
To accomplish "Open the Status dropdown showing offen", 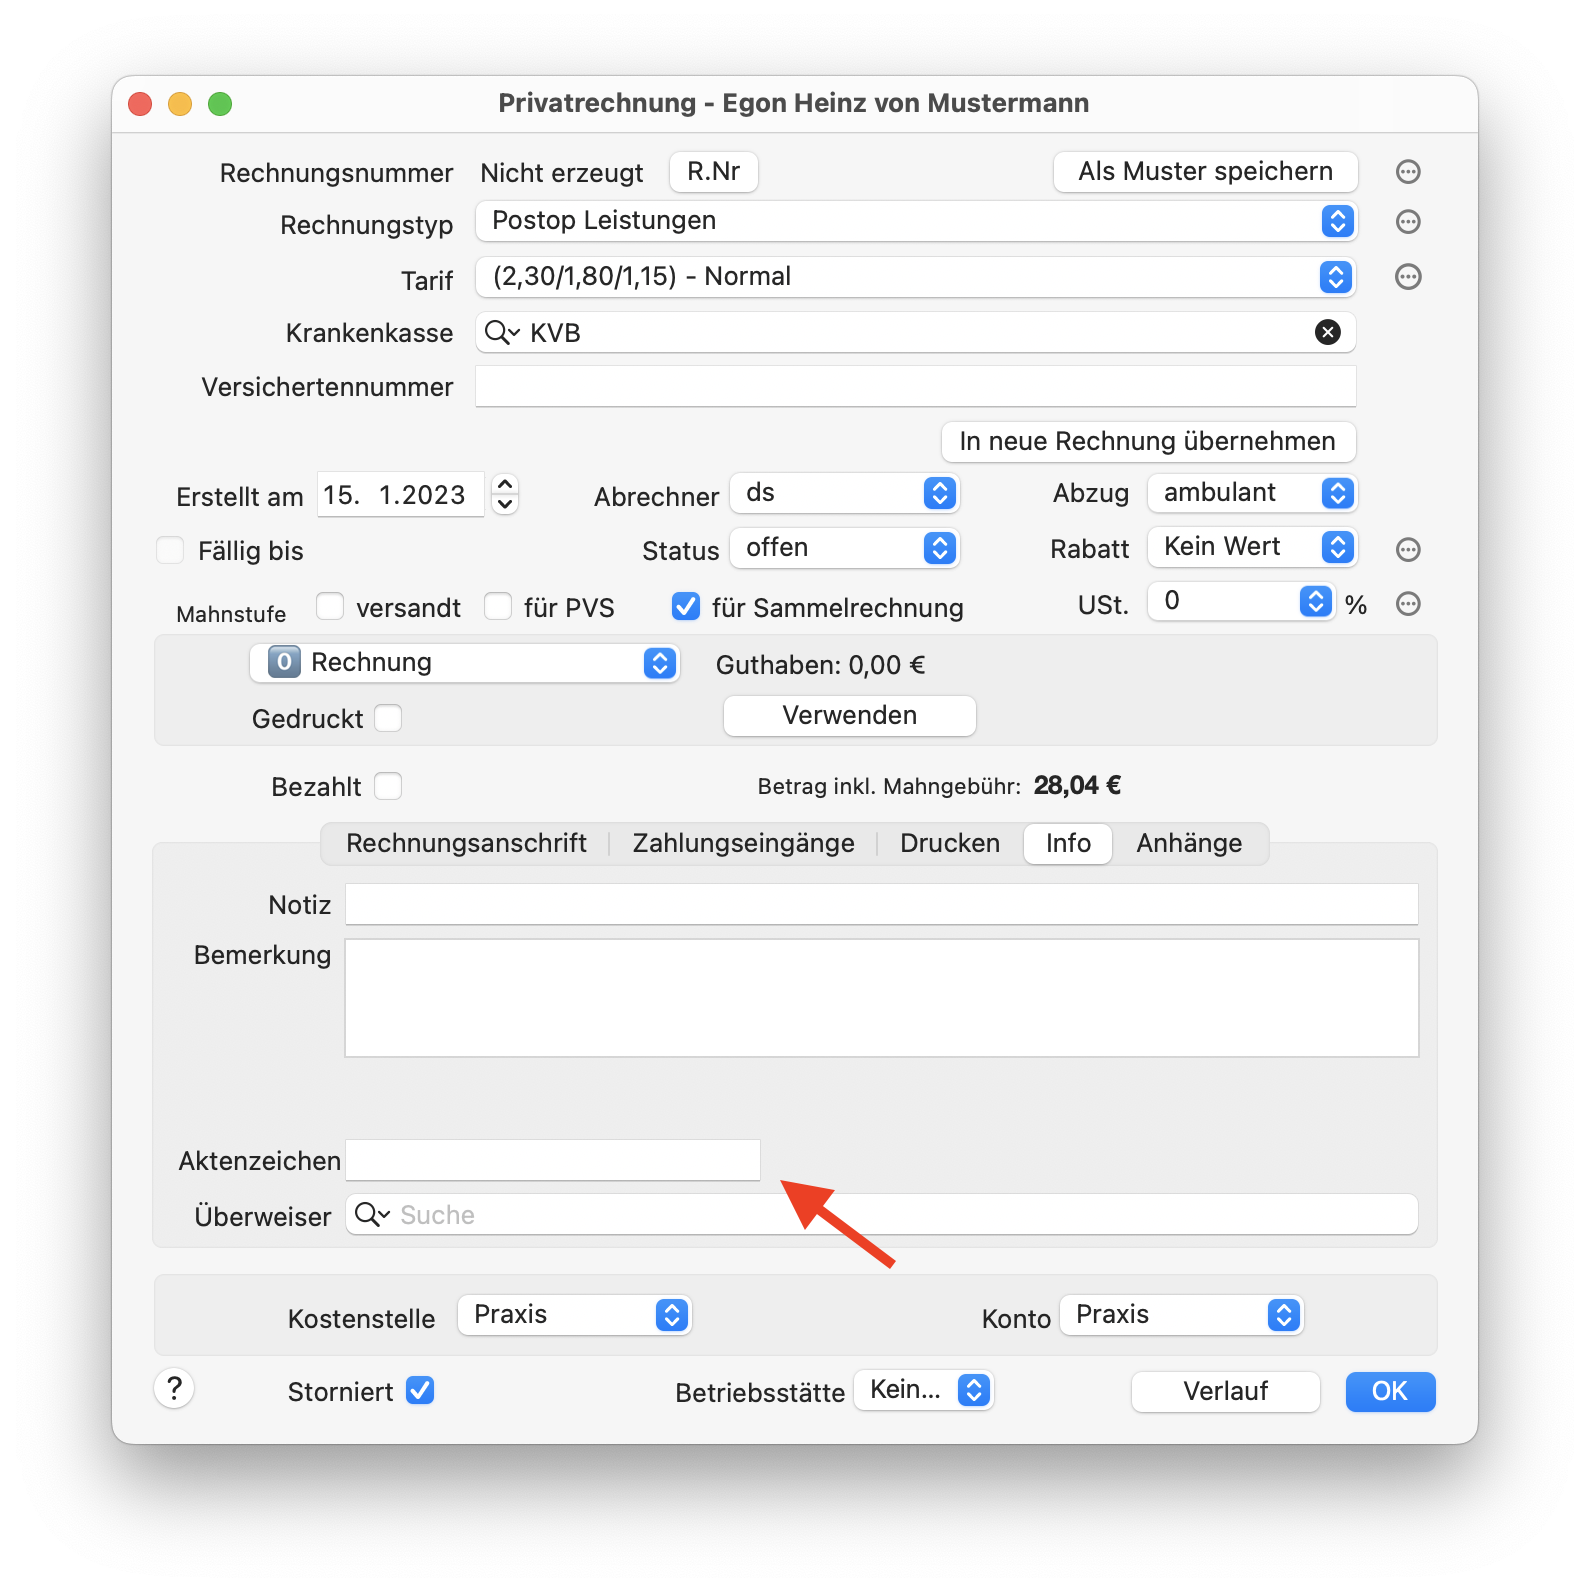I will pyautogui.click(x=845, y=548).
